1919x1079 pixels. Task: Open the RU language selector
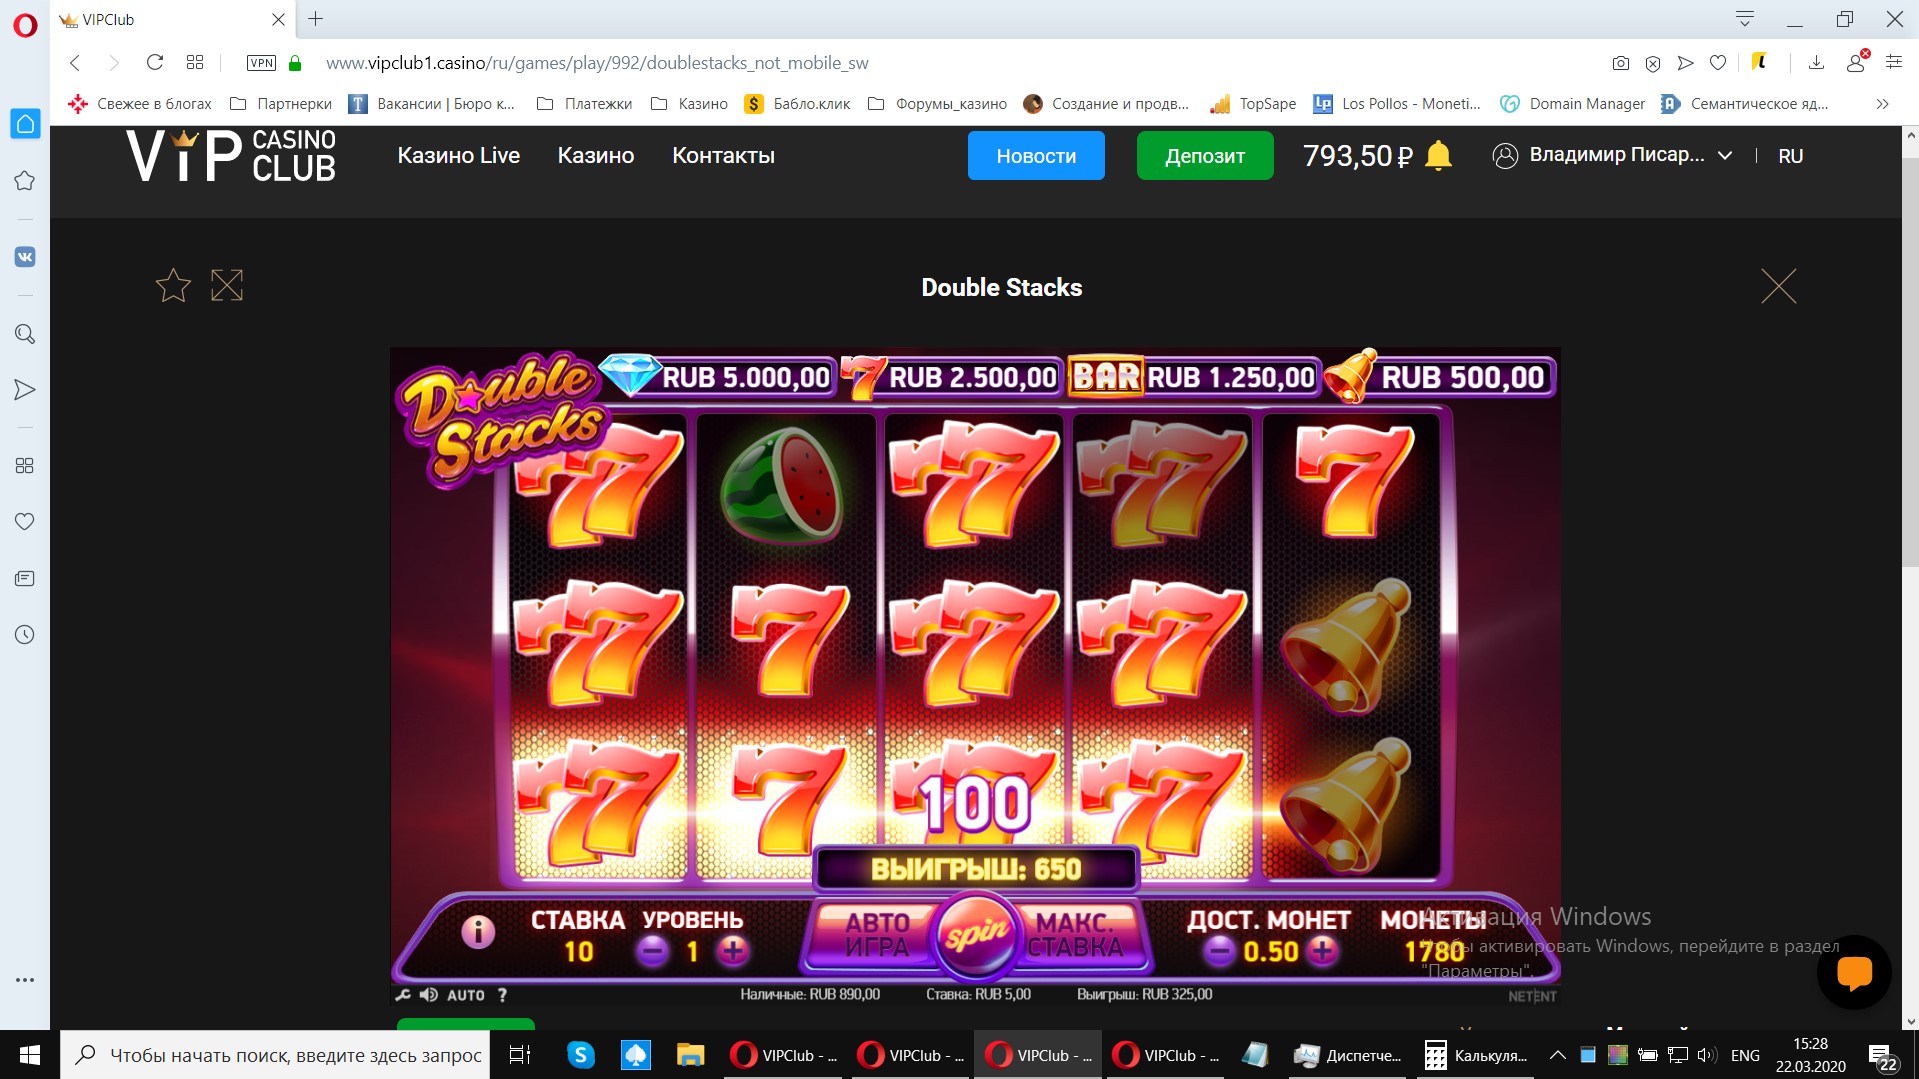[1790, 156]
